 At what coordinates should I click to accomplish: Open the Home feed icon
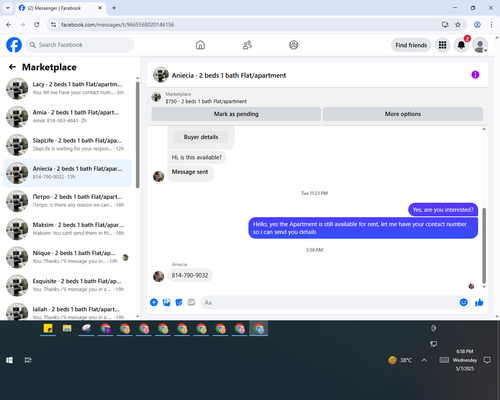pos(200,45)
